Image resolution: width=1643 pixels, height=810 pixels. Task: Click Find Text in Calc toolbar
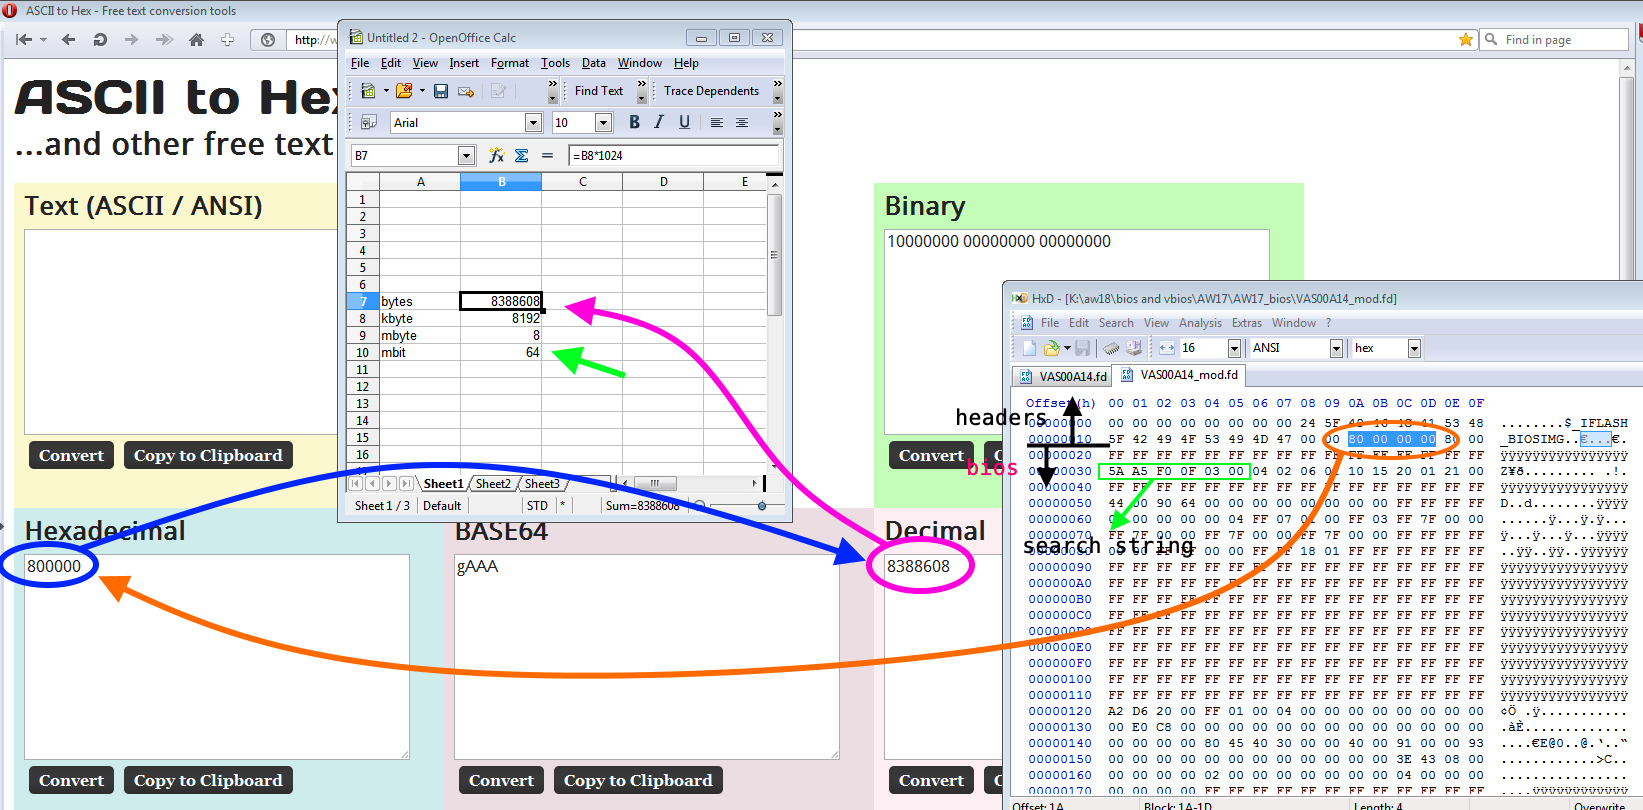point(599,91)
